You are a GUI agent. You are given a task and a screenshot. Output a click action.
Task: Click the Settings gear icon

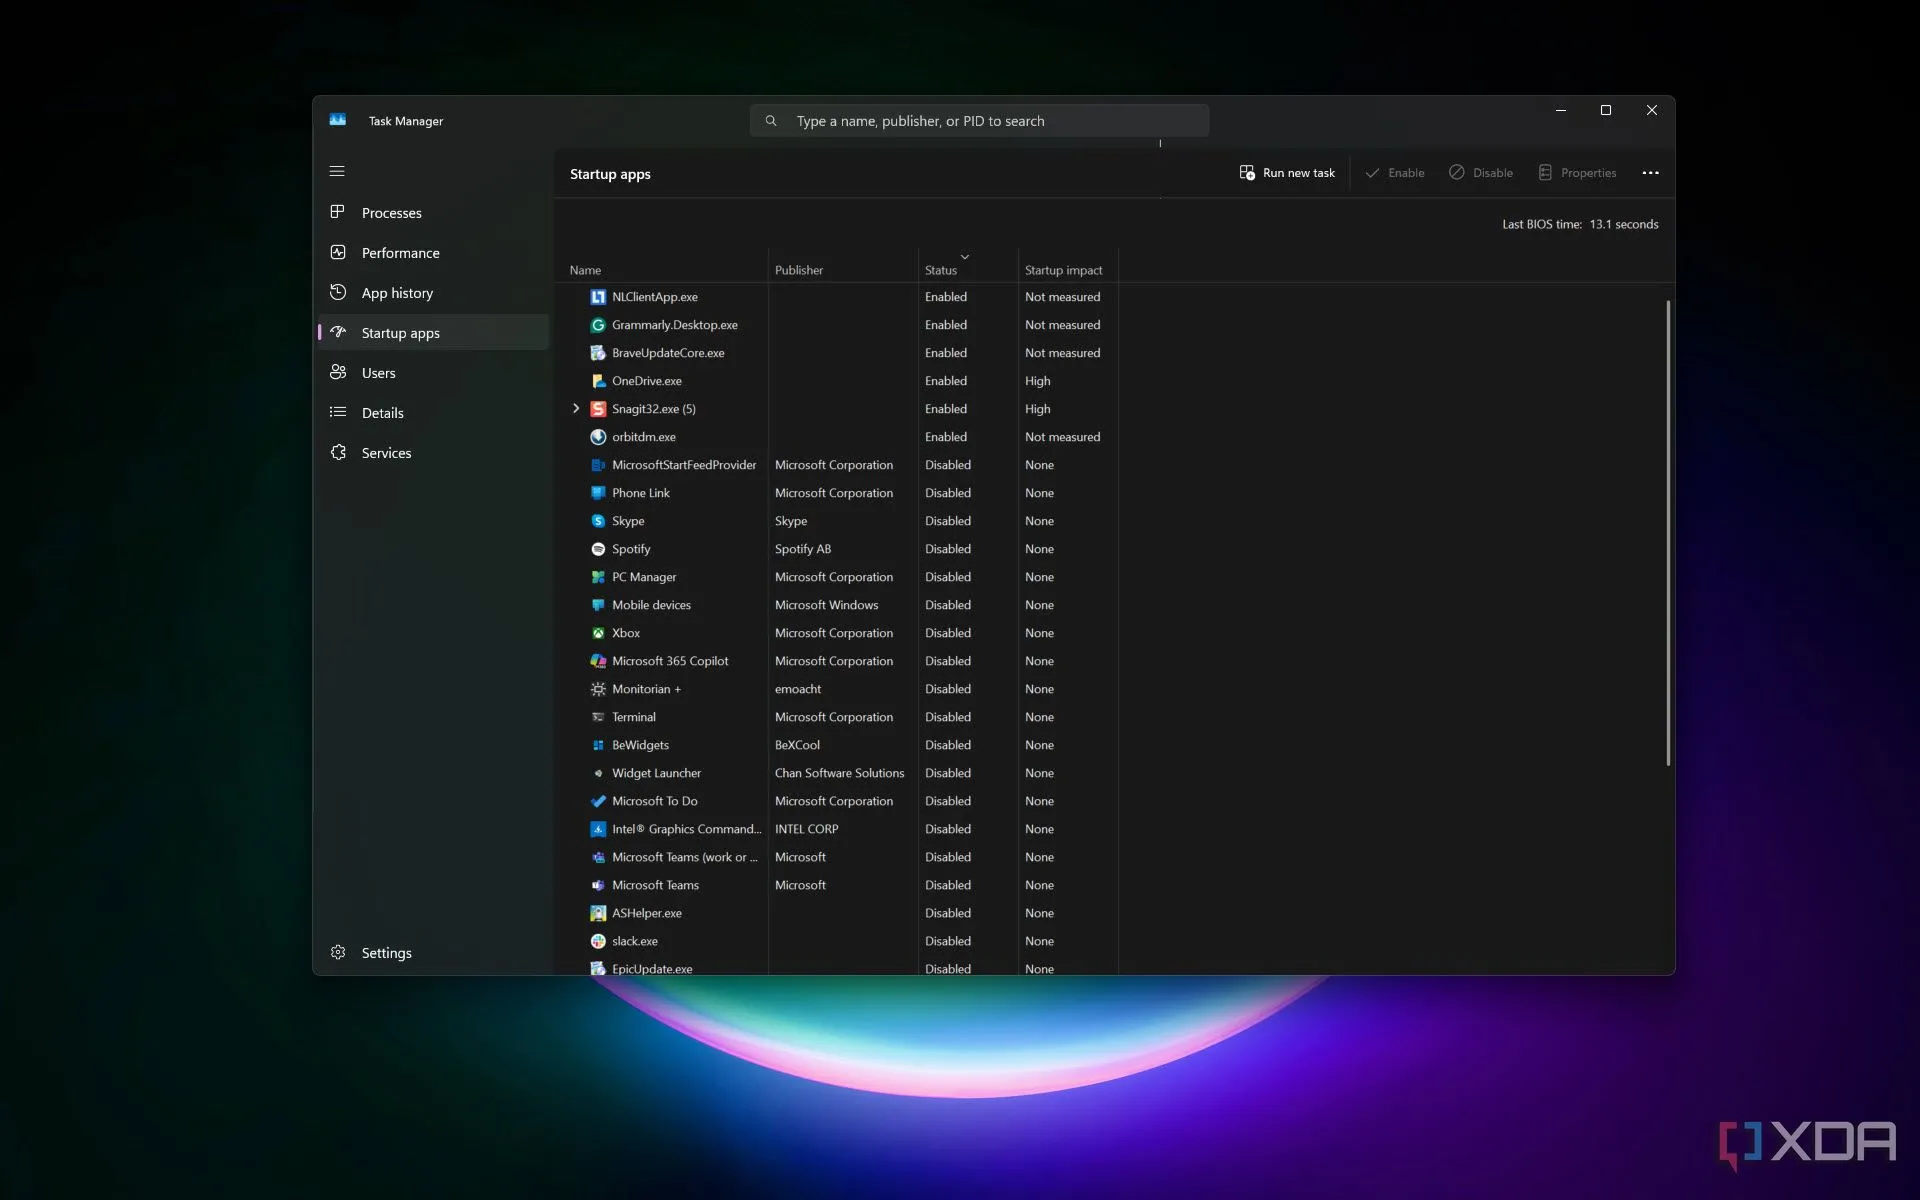[338, 952]
